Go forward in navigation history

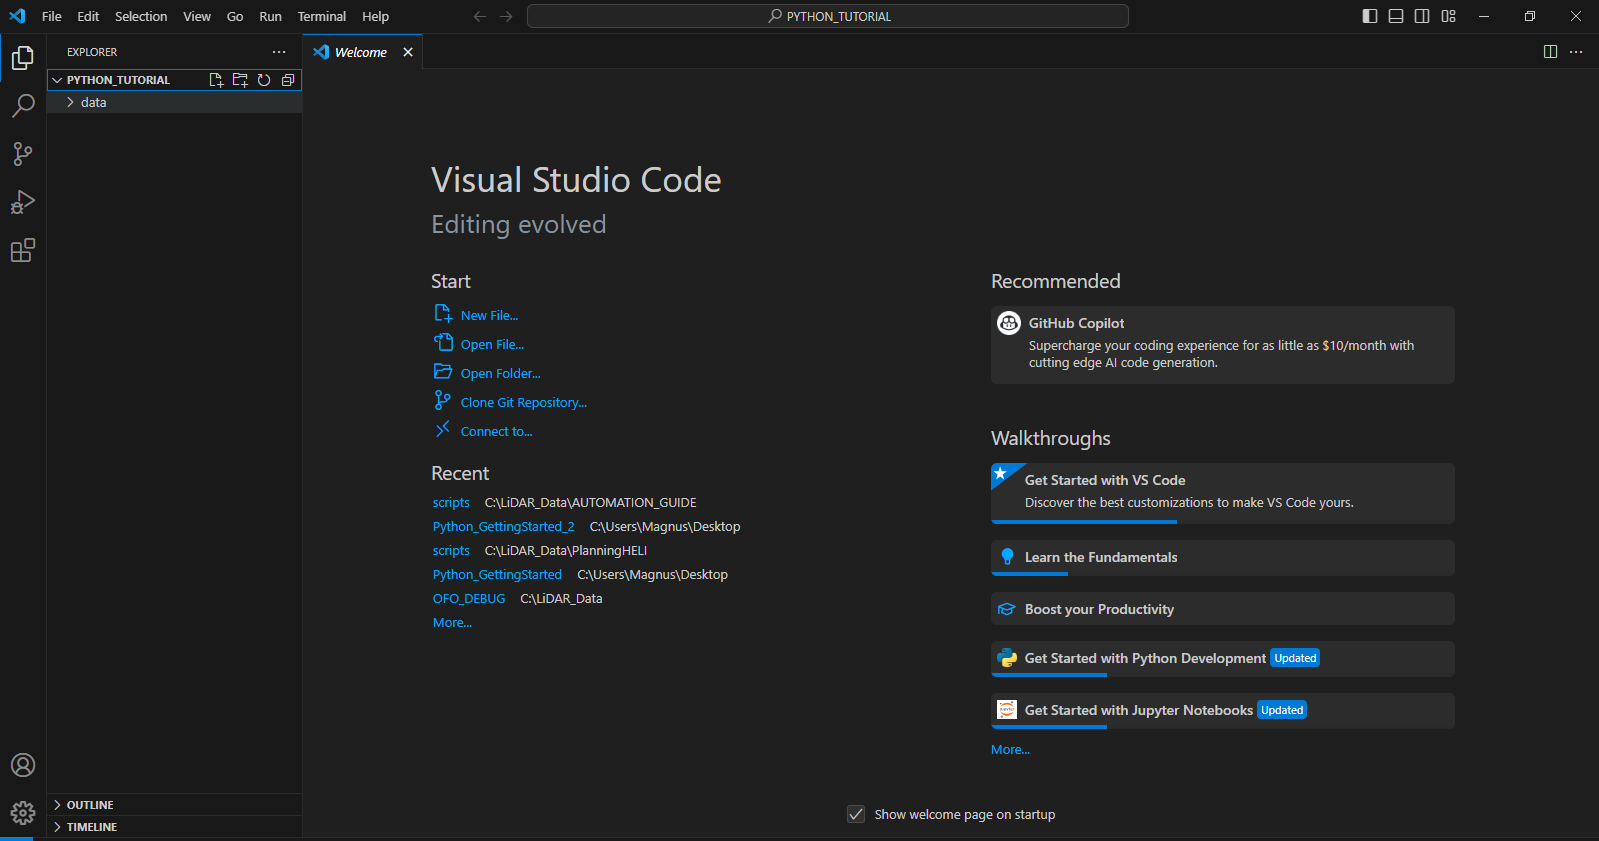(506, 16)
